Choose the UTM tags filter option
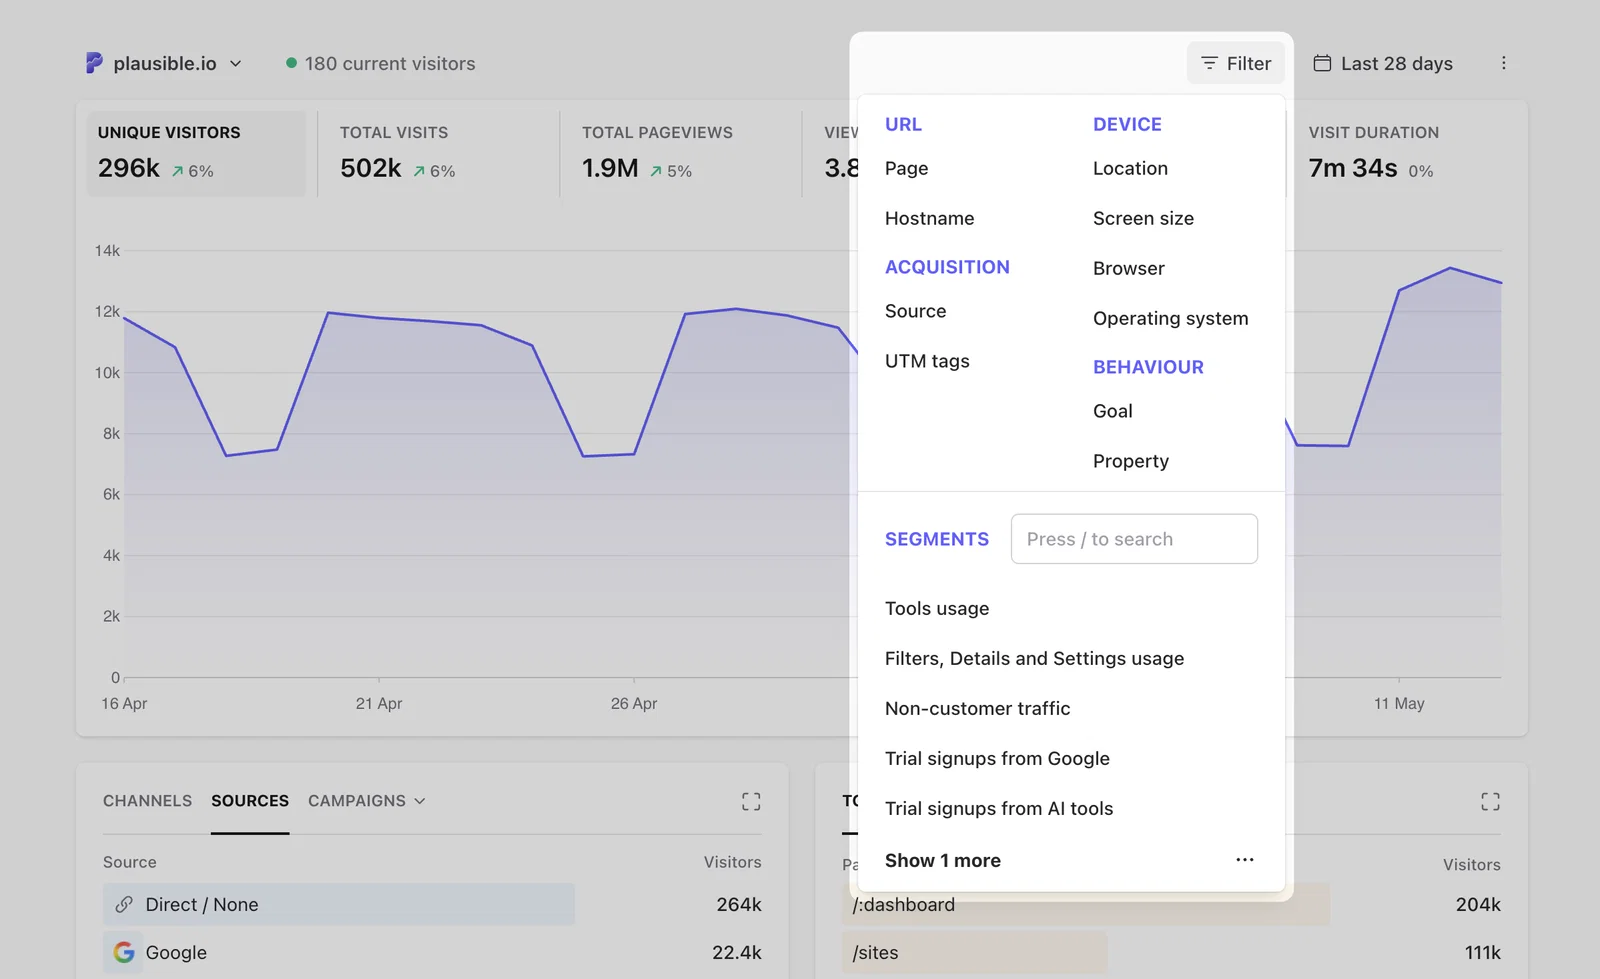1600x979 pixels. pyautogui.click(x=928, y=361)
